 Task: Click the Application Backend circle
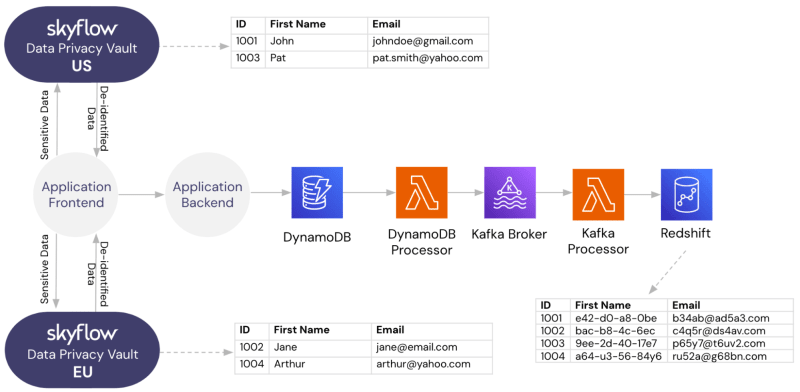(207, 194)
